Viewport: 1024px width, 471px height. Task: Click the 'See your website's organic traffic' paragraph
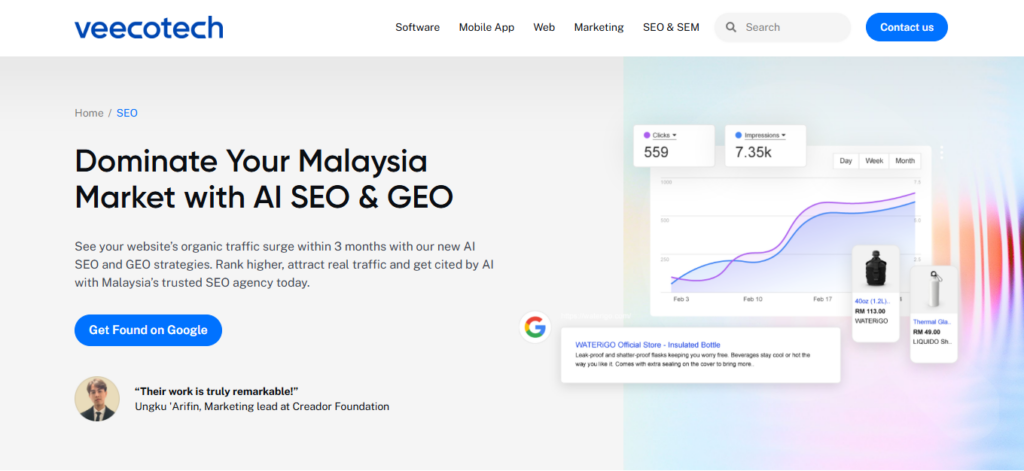coord(283,265)
